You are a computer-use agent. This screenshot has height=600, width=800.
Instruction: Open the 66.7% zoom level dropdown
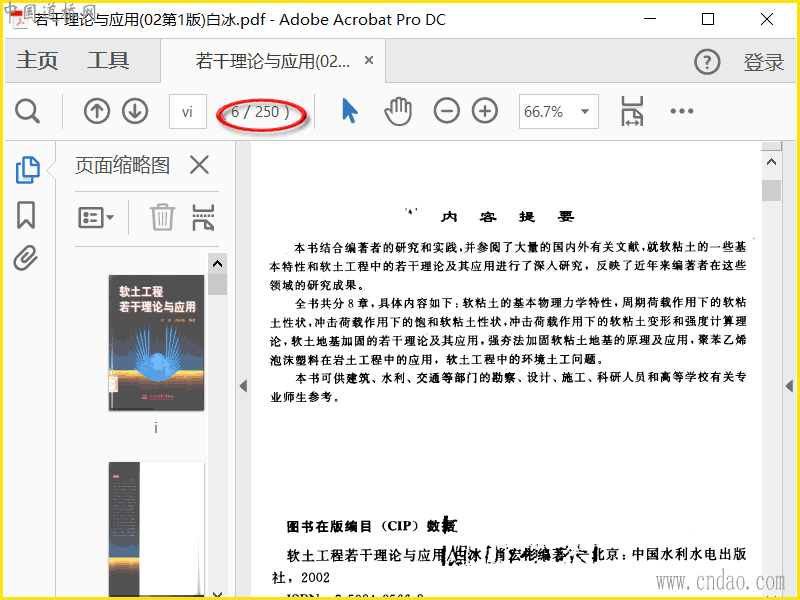[559, 111]
